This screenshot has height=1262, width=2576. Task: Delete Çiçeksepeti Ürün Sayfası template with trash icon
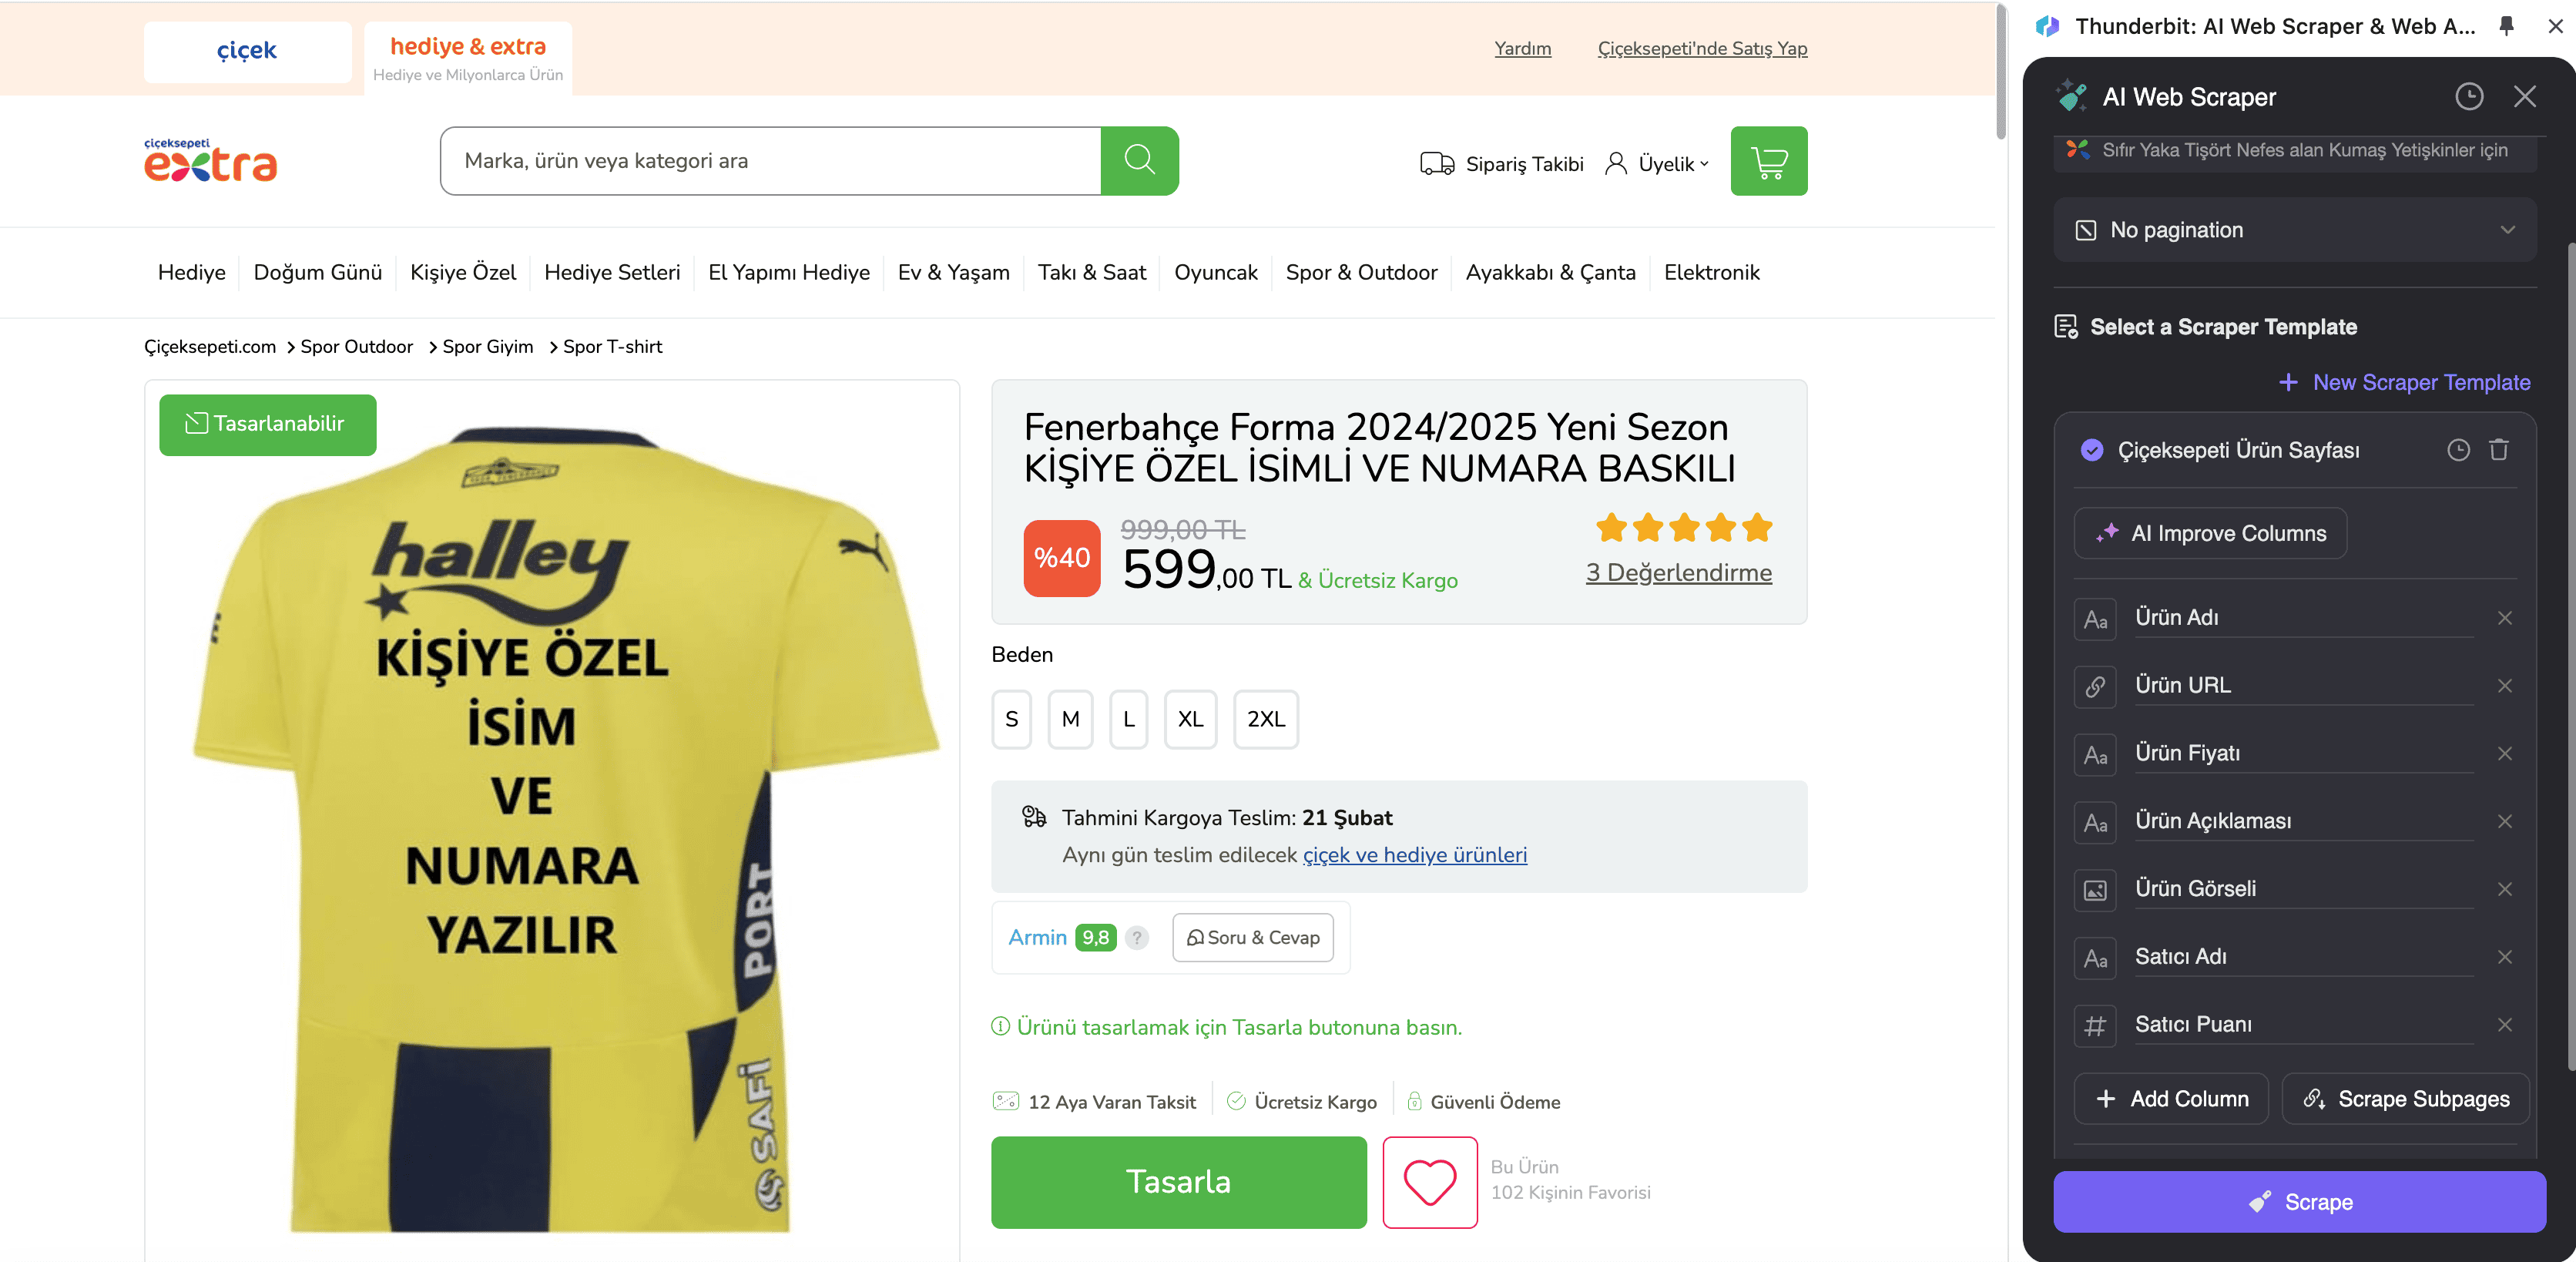tap(2498, 450)
